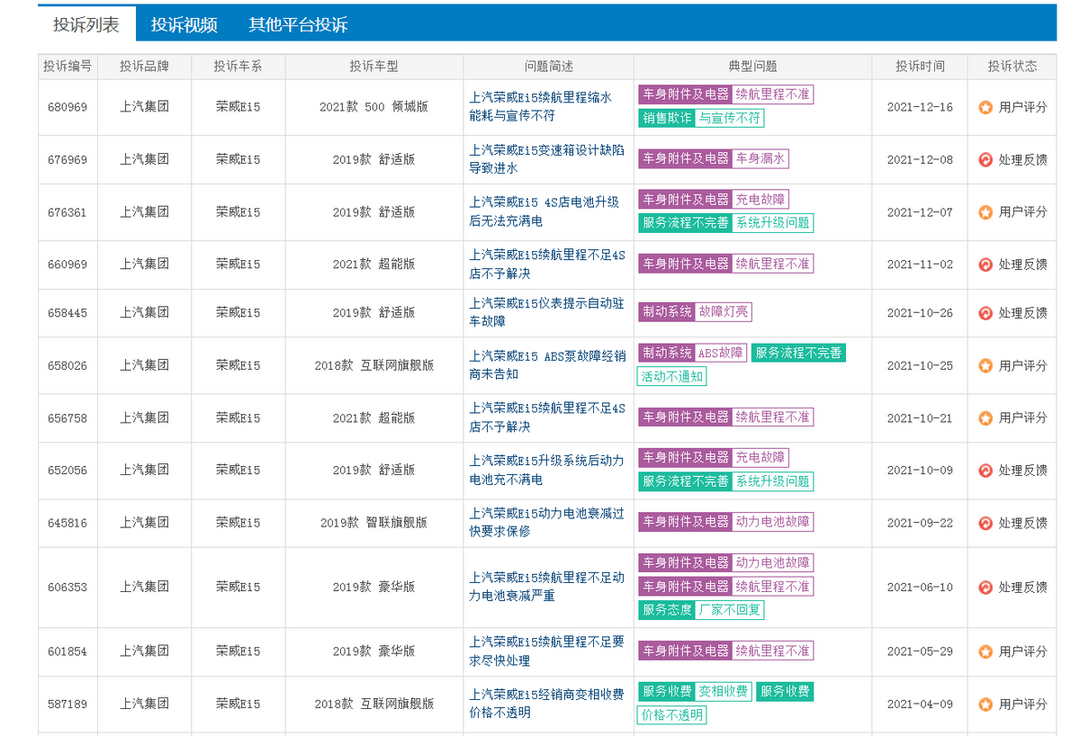The width and height of the screenshot is (1080, 736).
Task: Open complaint 上汽荣威Ei5 ABS泵故障经销商未告知
Action: point(548,365)
